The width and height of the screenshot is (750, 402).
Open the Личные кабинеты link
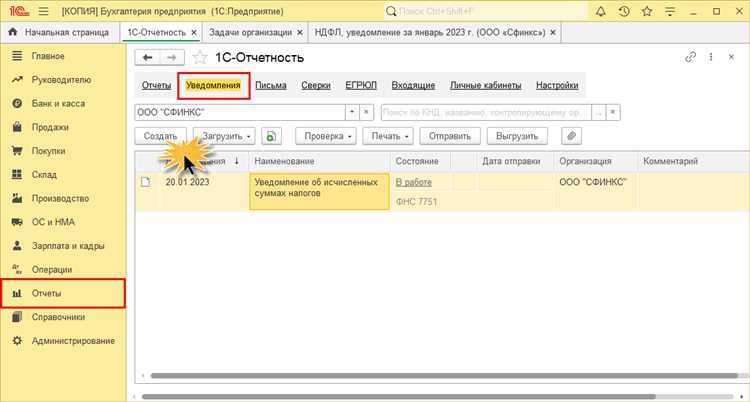pyautogui.click(x=485, y=85)
